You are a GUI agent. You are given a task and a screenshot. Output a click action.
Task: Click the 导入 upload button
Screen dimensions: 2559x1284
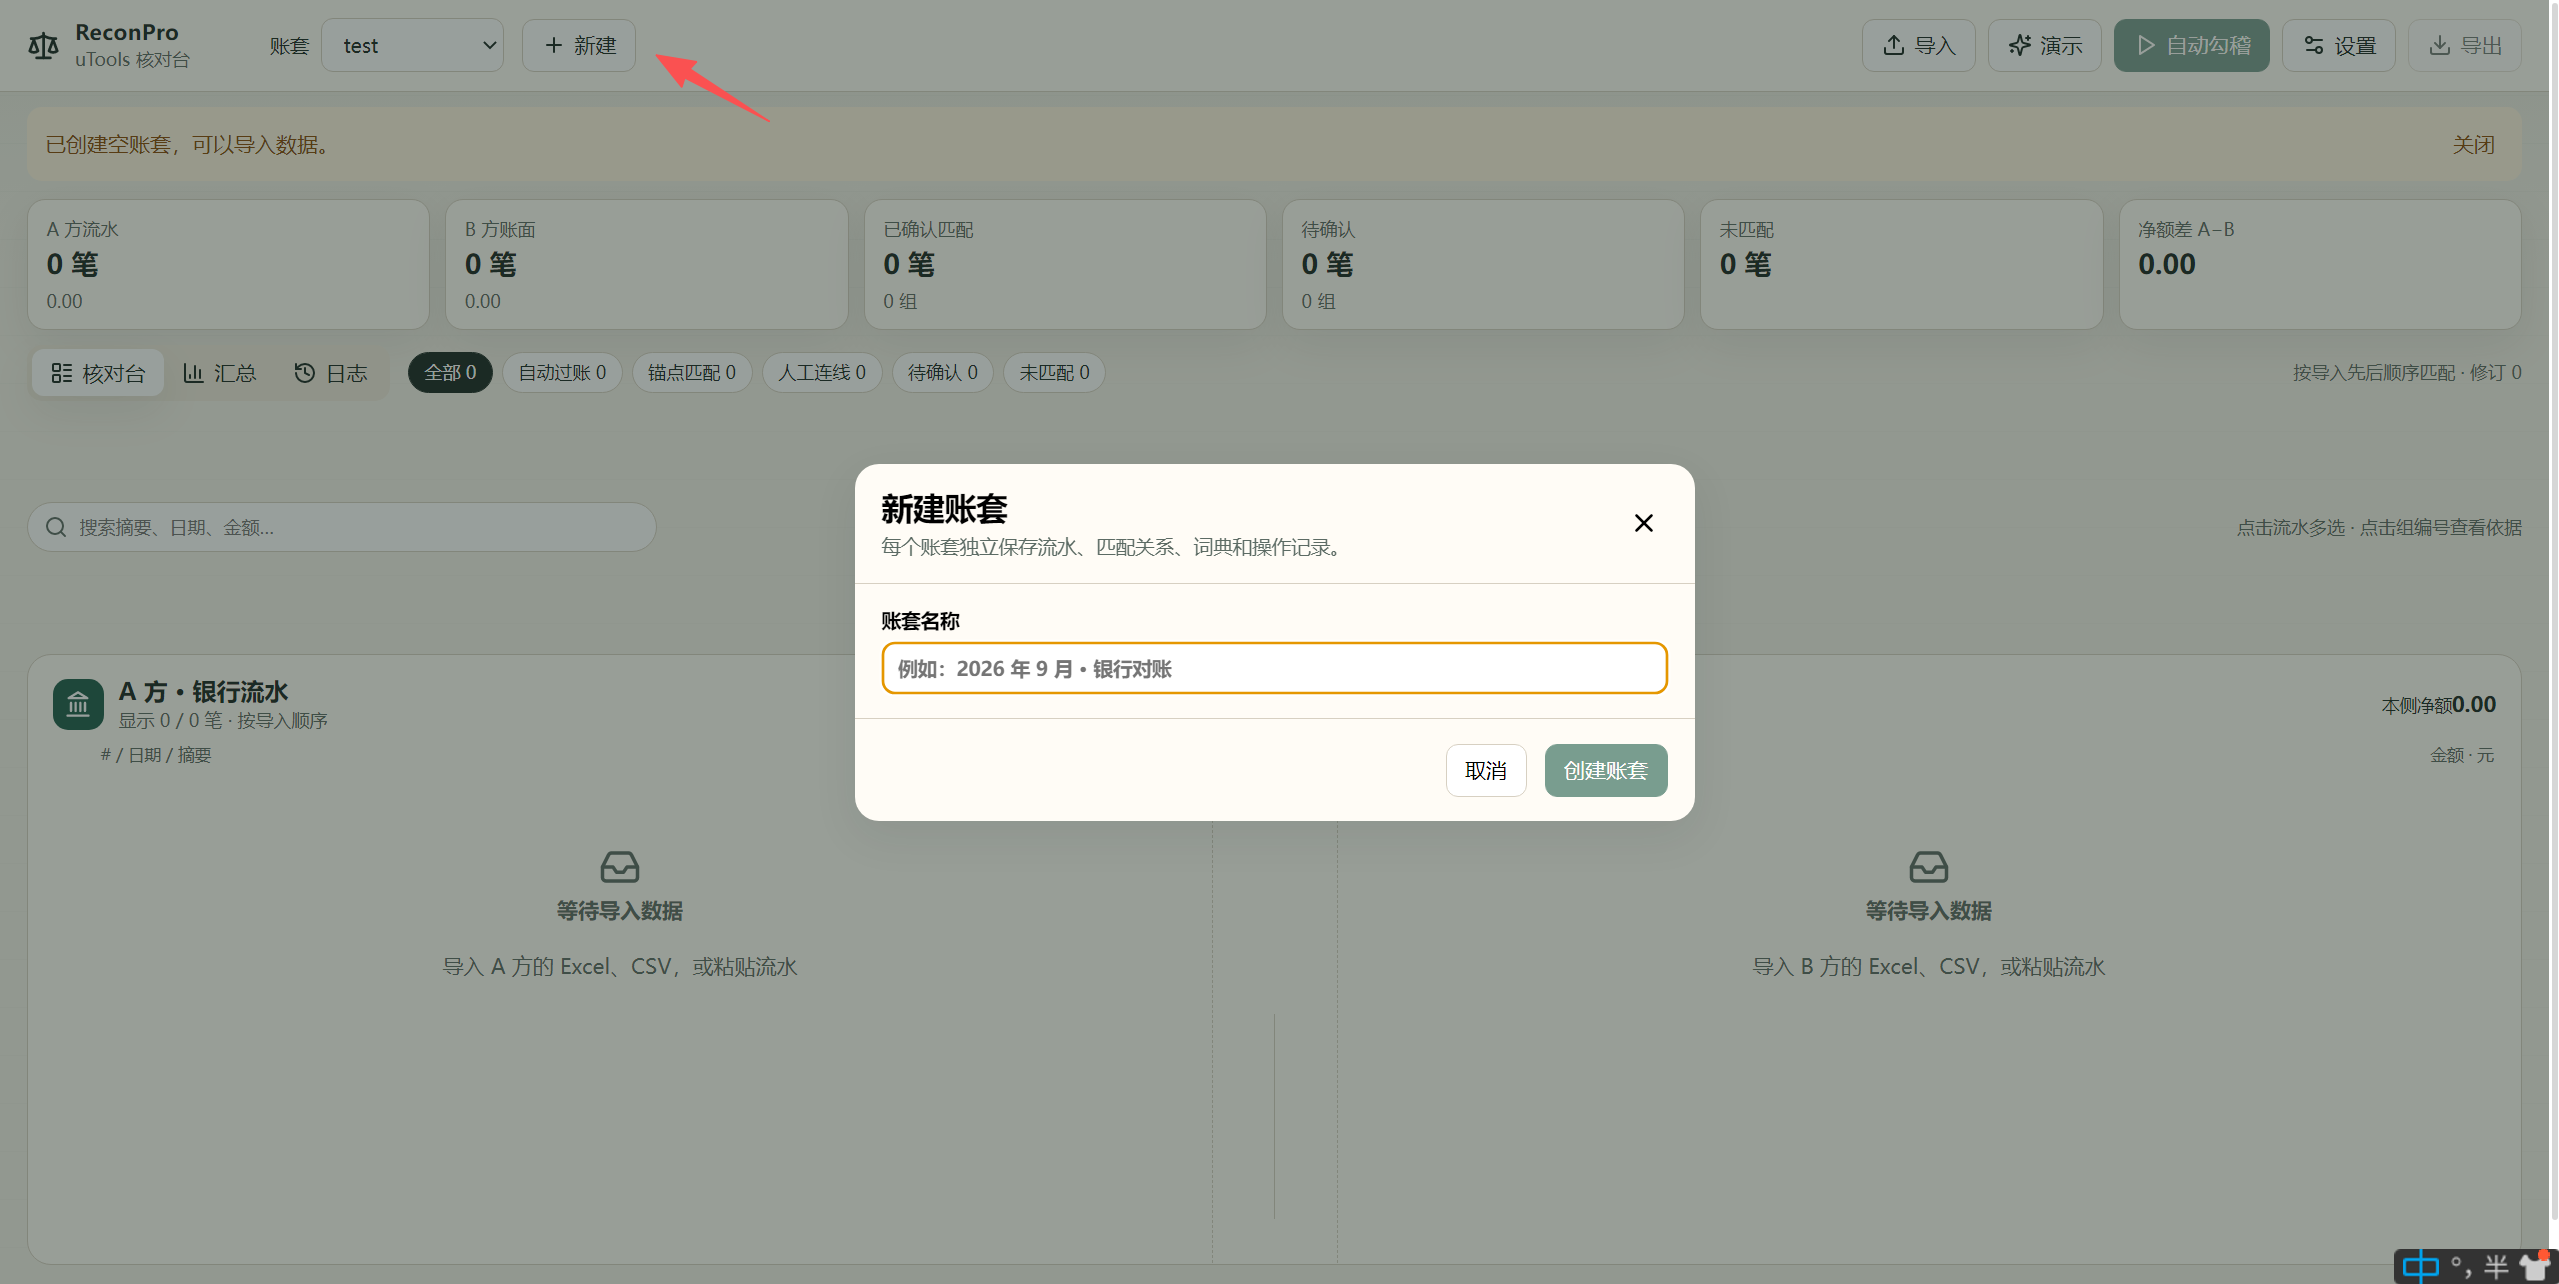(x=1918, y=46)
